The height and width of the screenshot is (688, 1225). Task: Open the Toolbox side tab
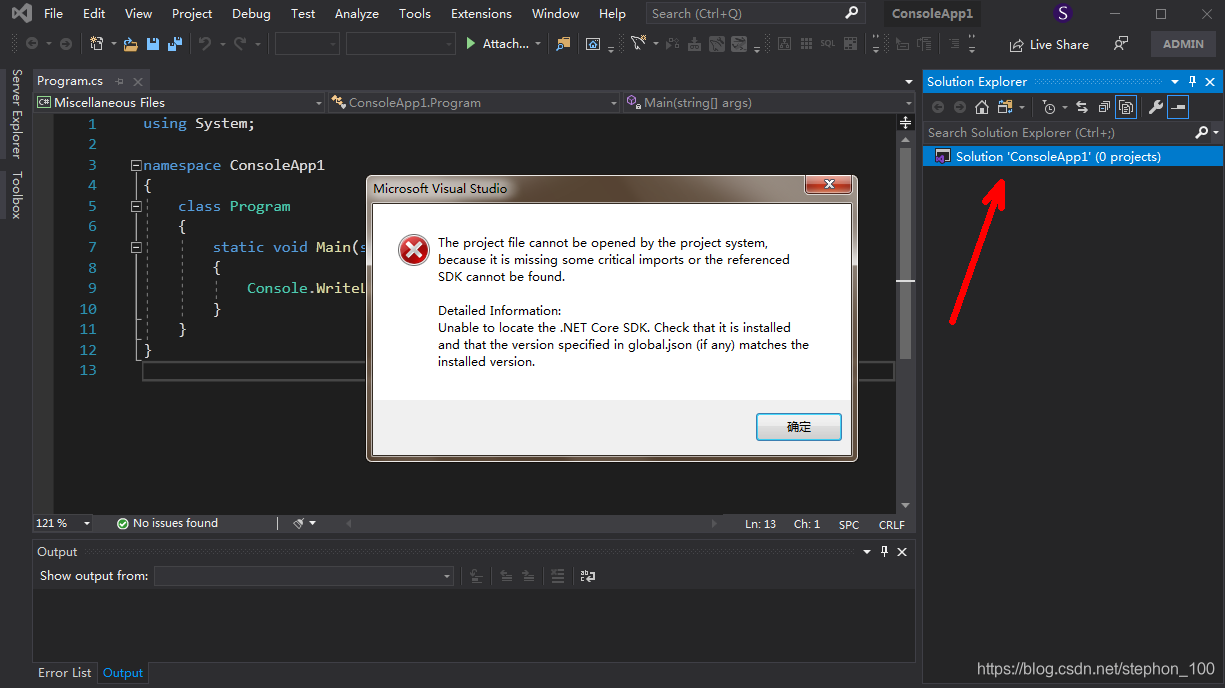(16, 195)
